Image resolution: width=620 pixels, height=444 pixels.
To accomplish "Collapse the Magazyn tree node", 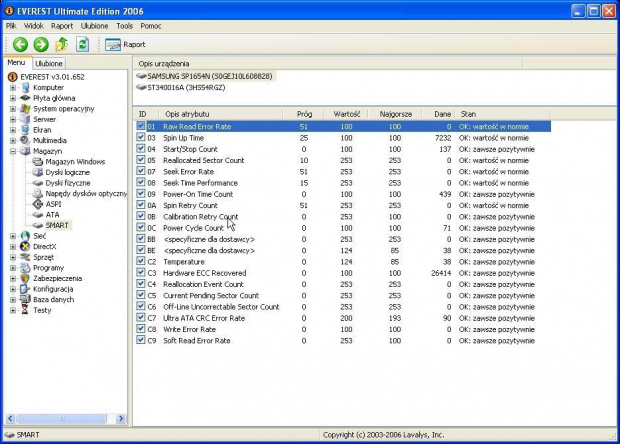I will (13, 151).
